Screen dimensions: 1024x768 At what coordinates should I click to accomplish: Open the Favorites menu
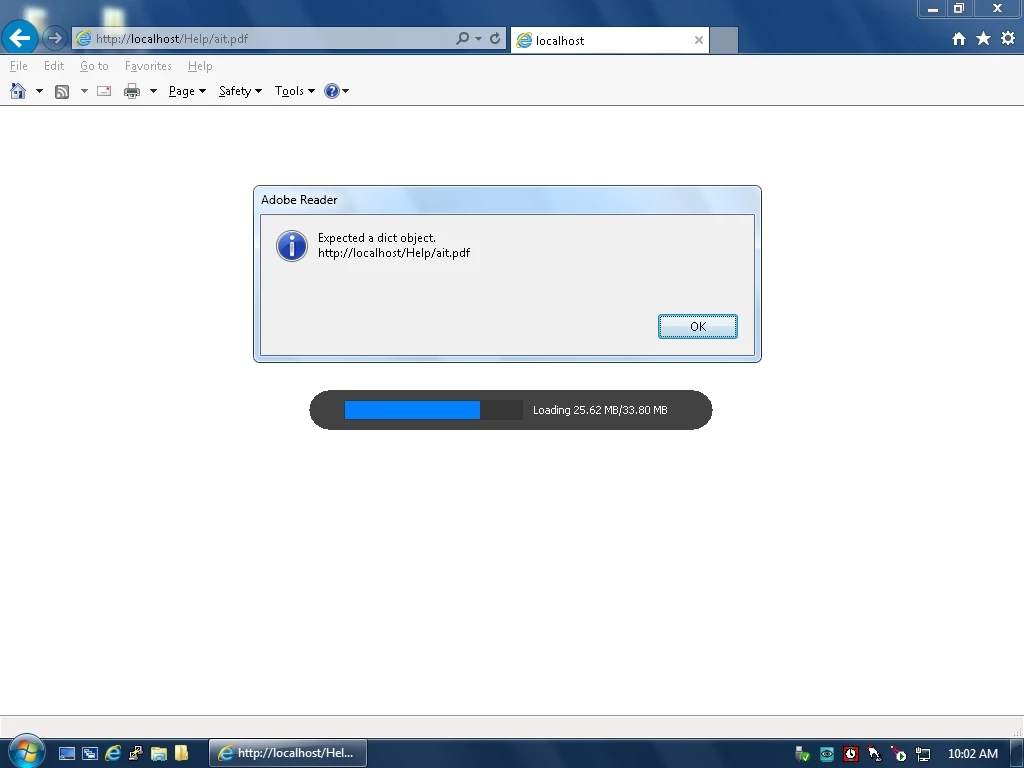coord(148,66)
